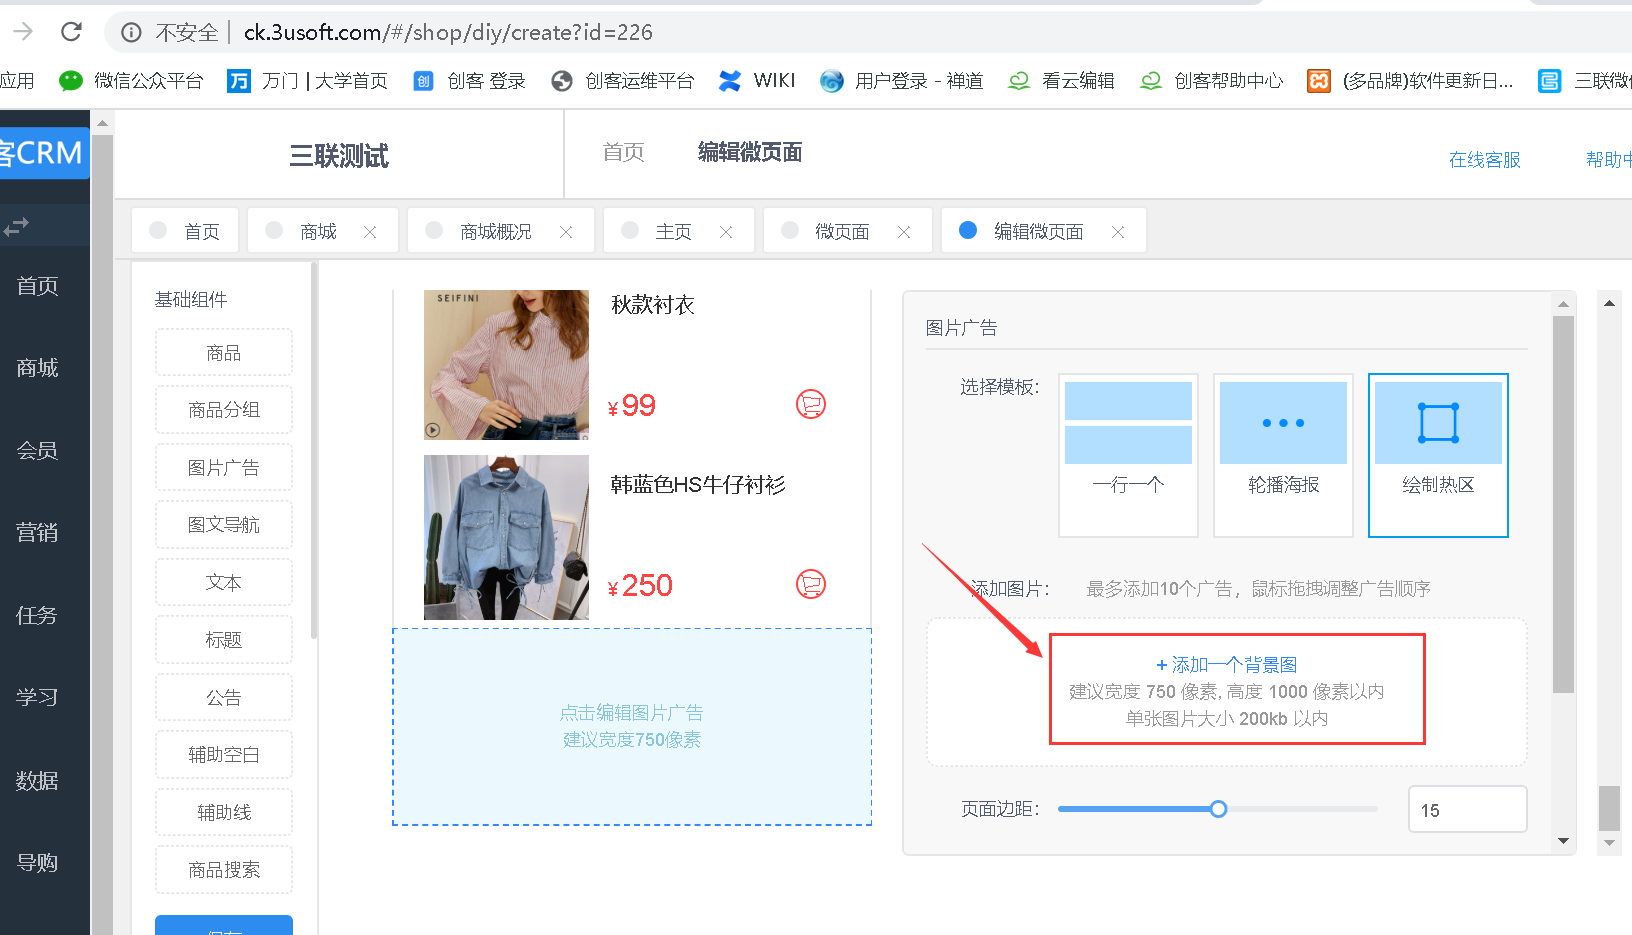
Task: Open the 创客帮助中心 bookmark
Action: [x=1211, y=81]
